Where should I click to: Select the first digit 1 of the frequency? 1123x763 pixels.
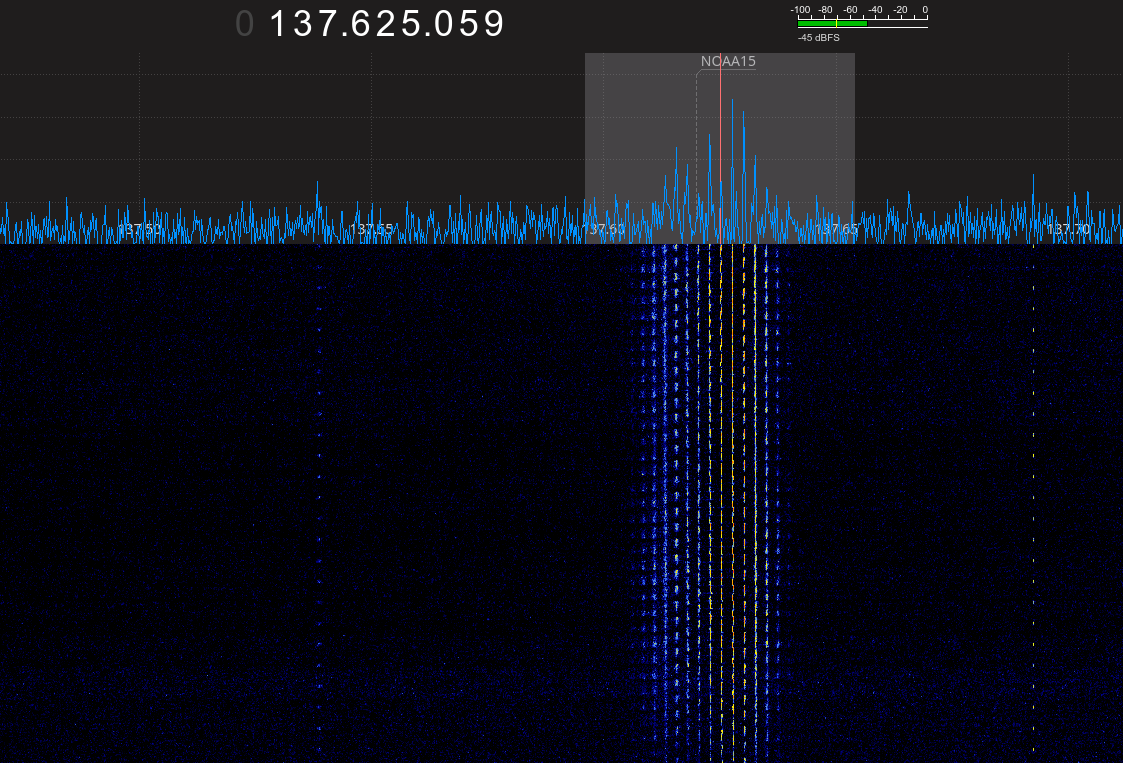[x=279, y=24]
